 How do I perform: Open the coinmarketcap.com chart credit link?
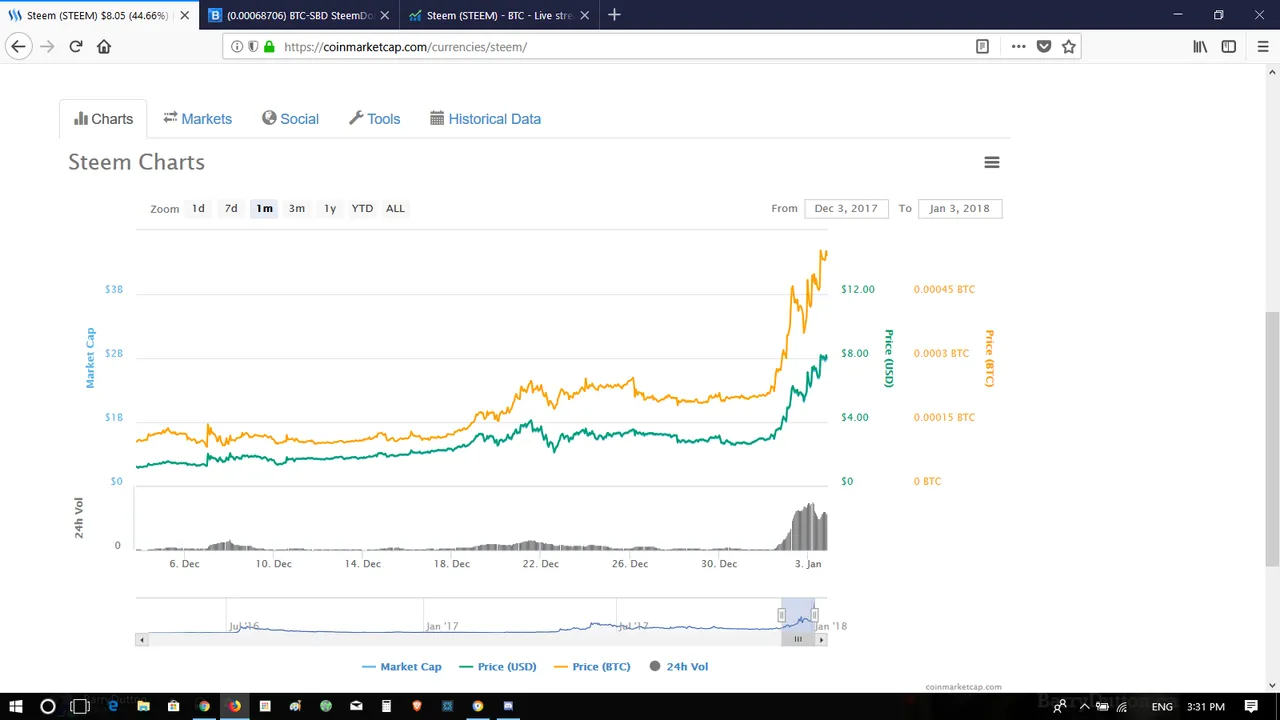[x=964, y=687]
